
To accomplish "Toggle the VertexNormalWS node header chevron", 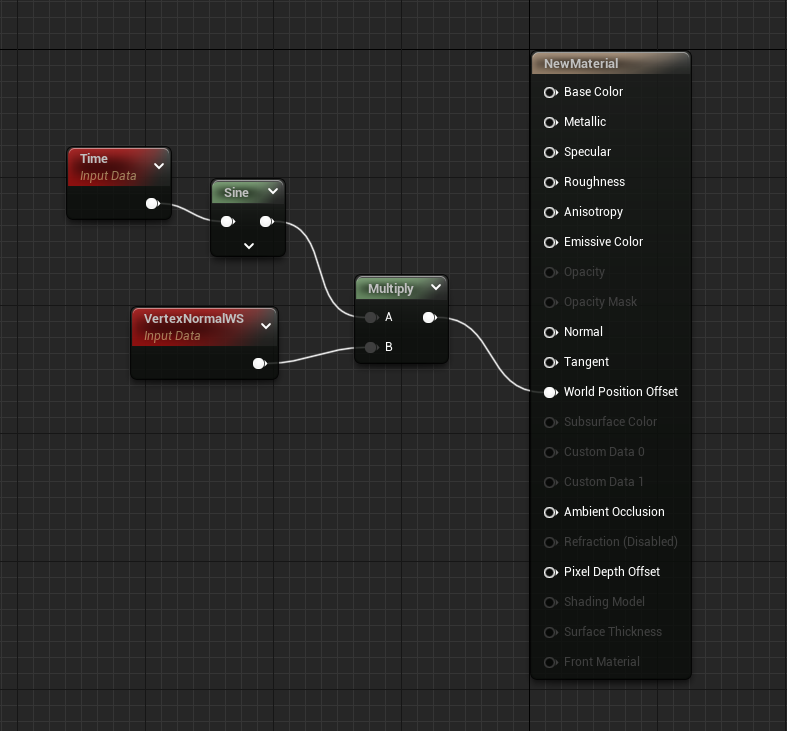I will [x=265, y=326].
